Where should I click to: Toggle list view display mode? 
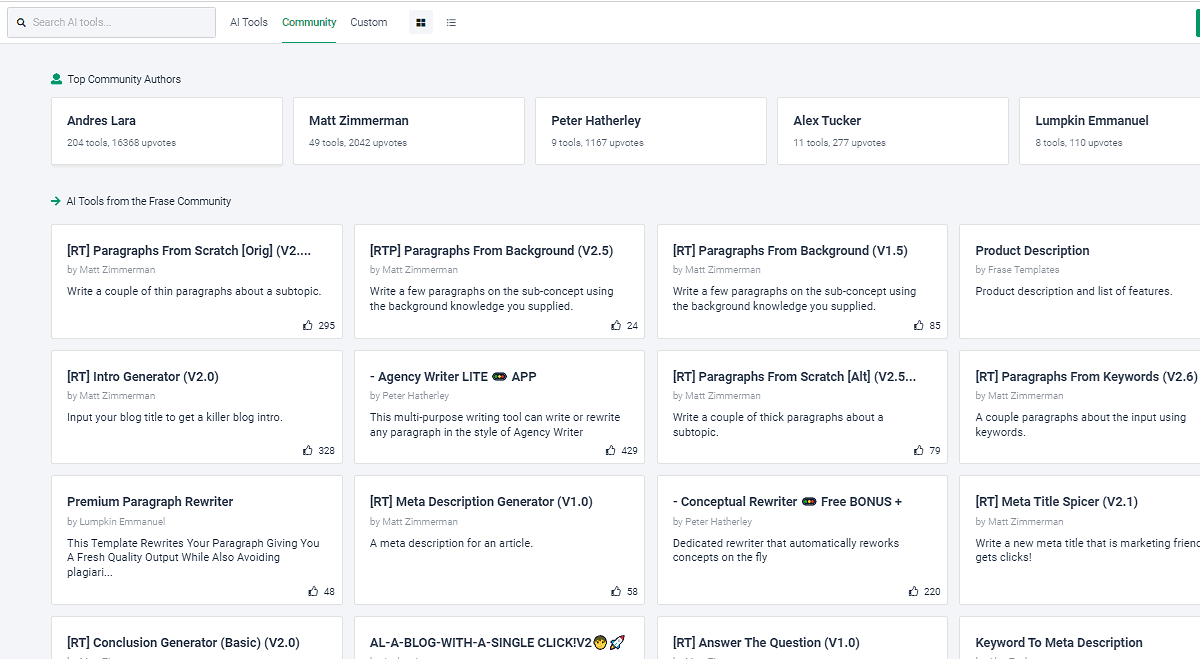(451, 22)
